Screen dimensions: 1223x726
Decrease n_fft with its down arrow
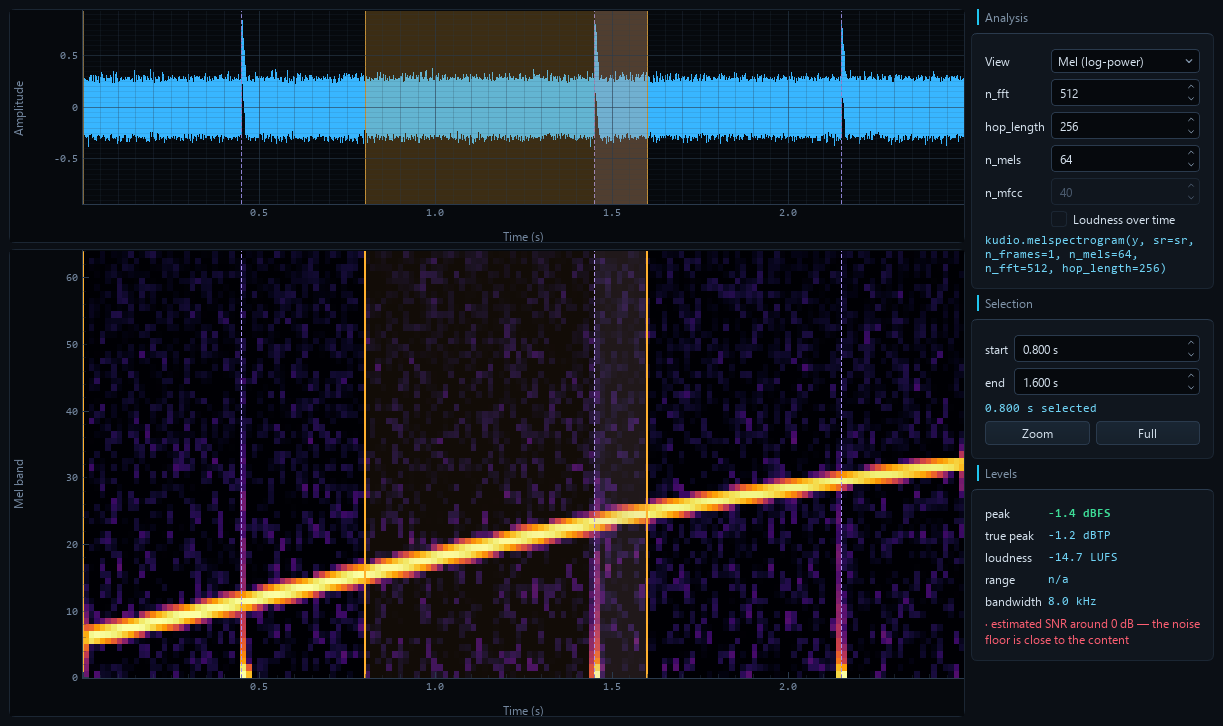pyautogui.click(x=1190, y=100)
